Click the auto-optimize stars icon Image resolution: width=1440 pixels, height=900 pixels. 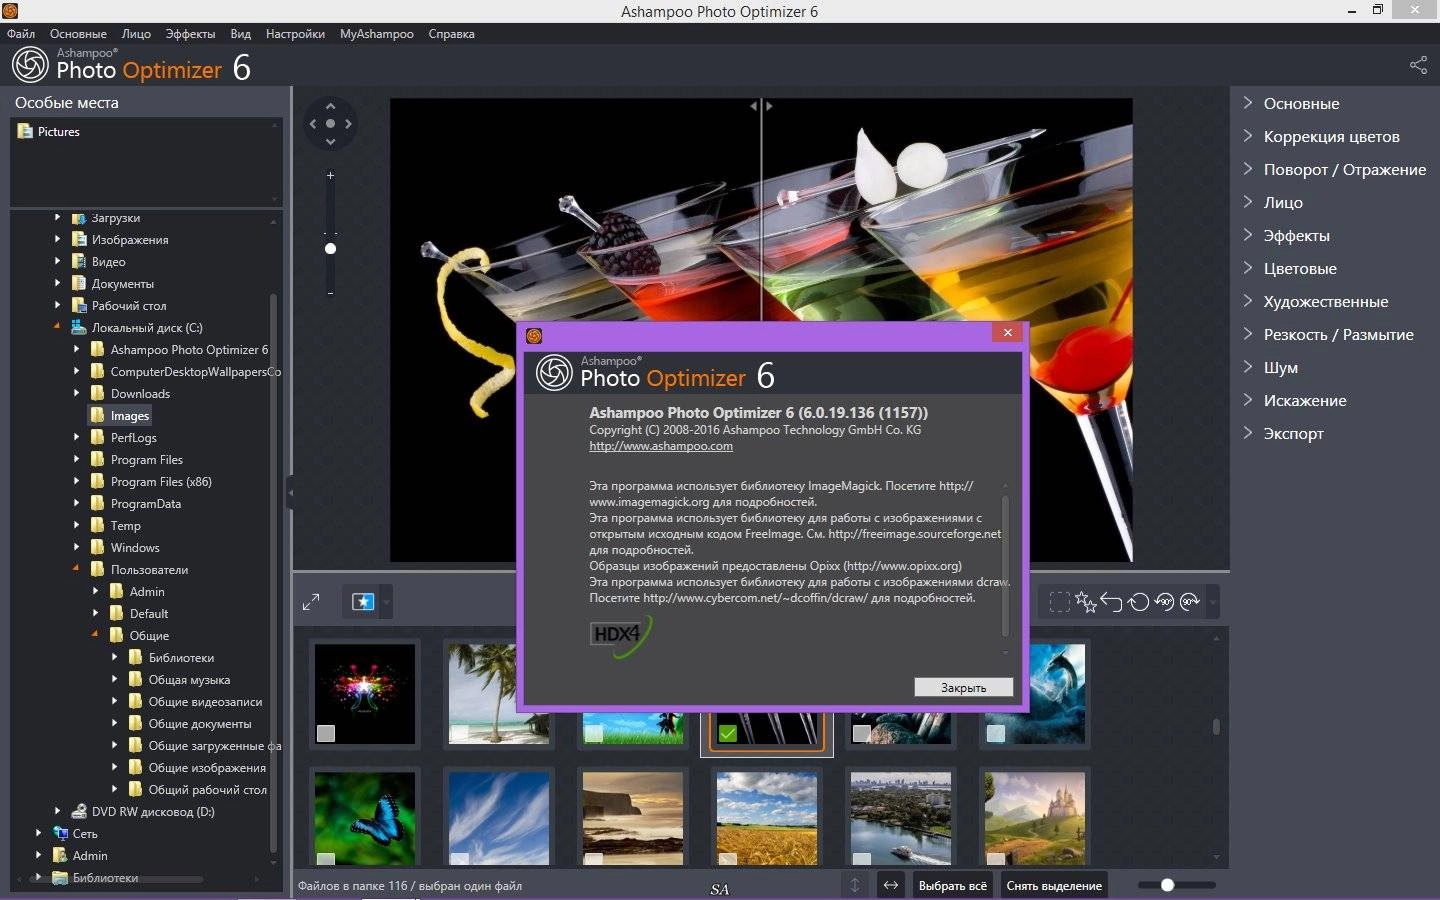point(1085,602)
